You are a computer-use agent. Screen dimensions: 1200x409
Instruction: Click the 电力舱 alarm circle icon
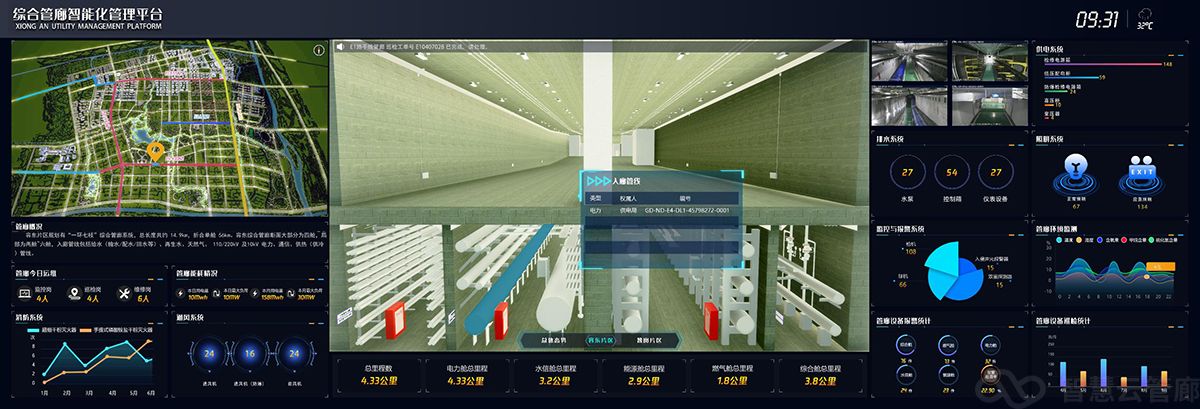pyautogui.click(x=990, y=345)
